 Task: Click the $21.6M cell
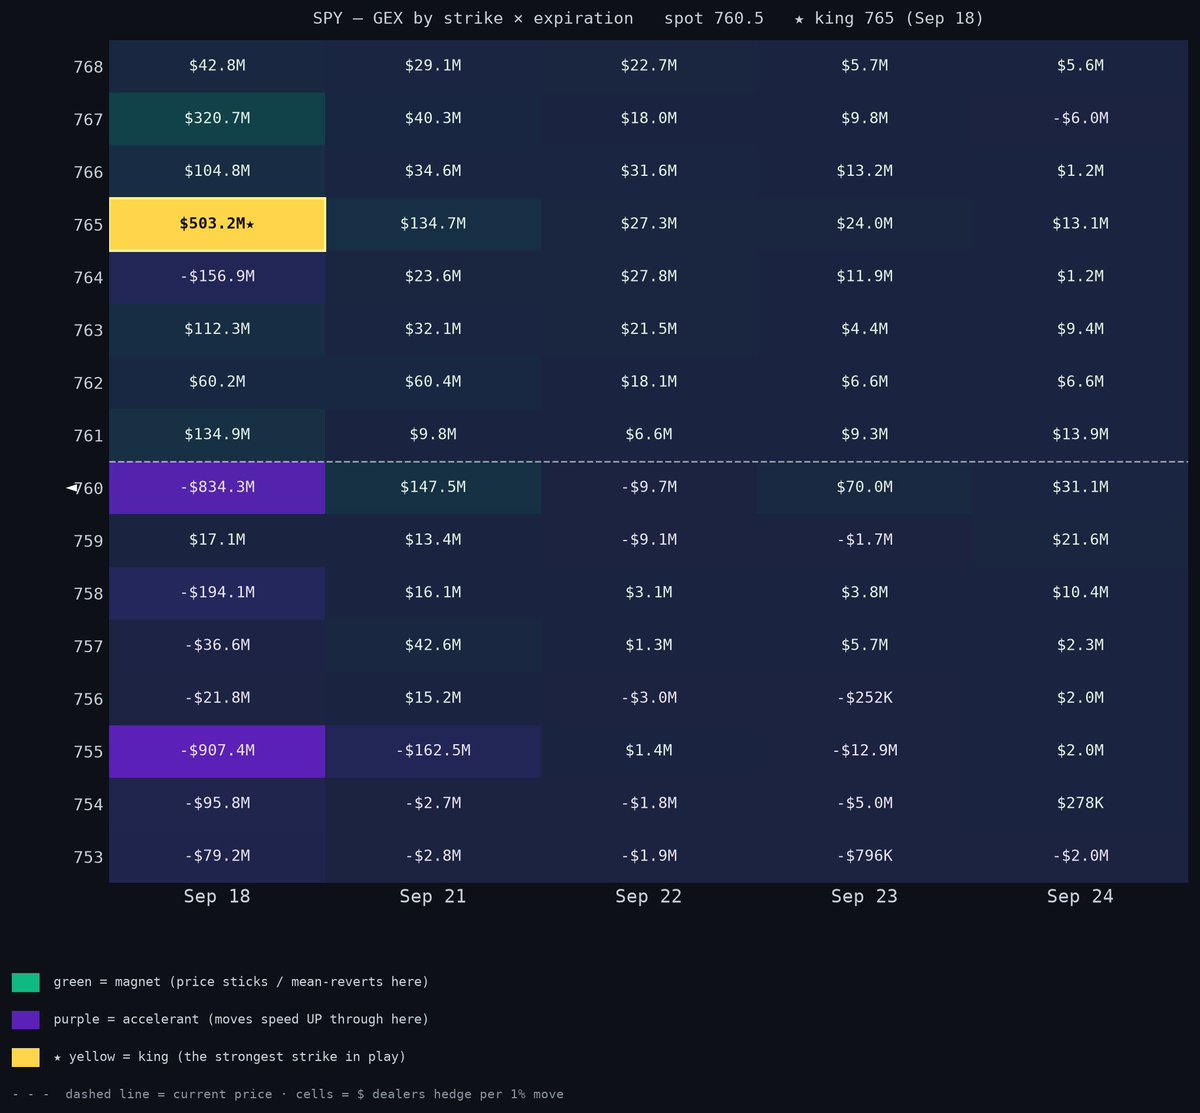click(x=1080, y=540)
